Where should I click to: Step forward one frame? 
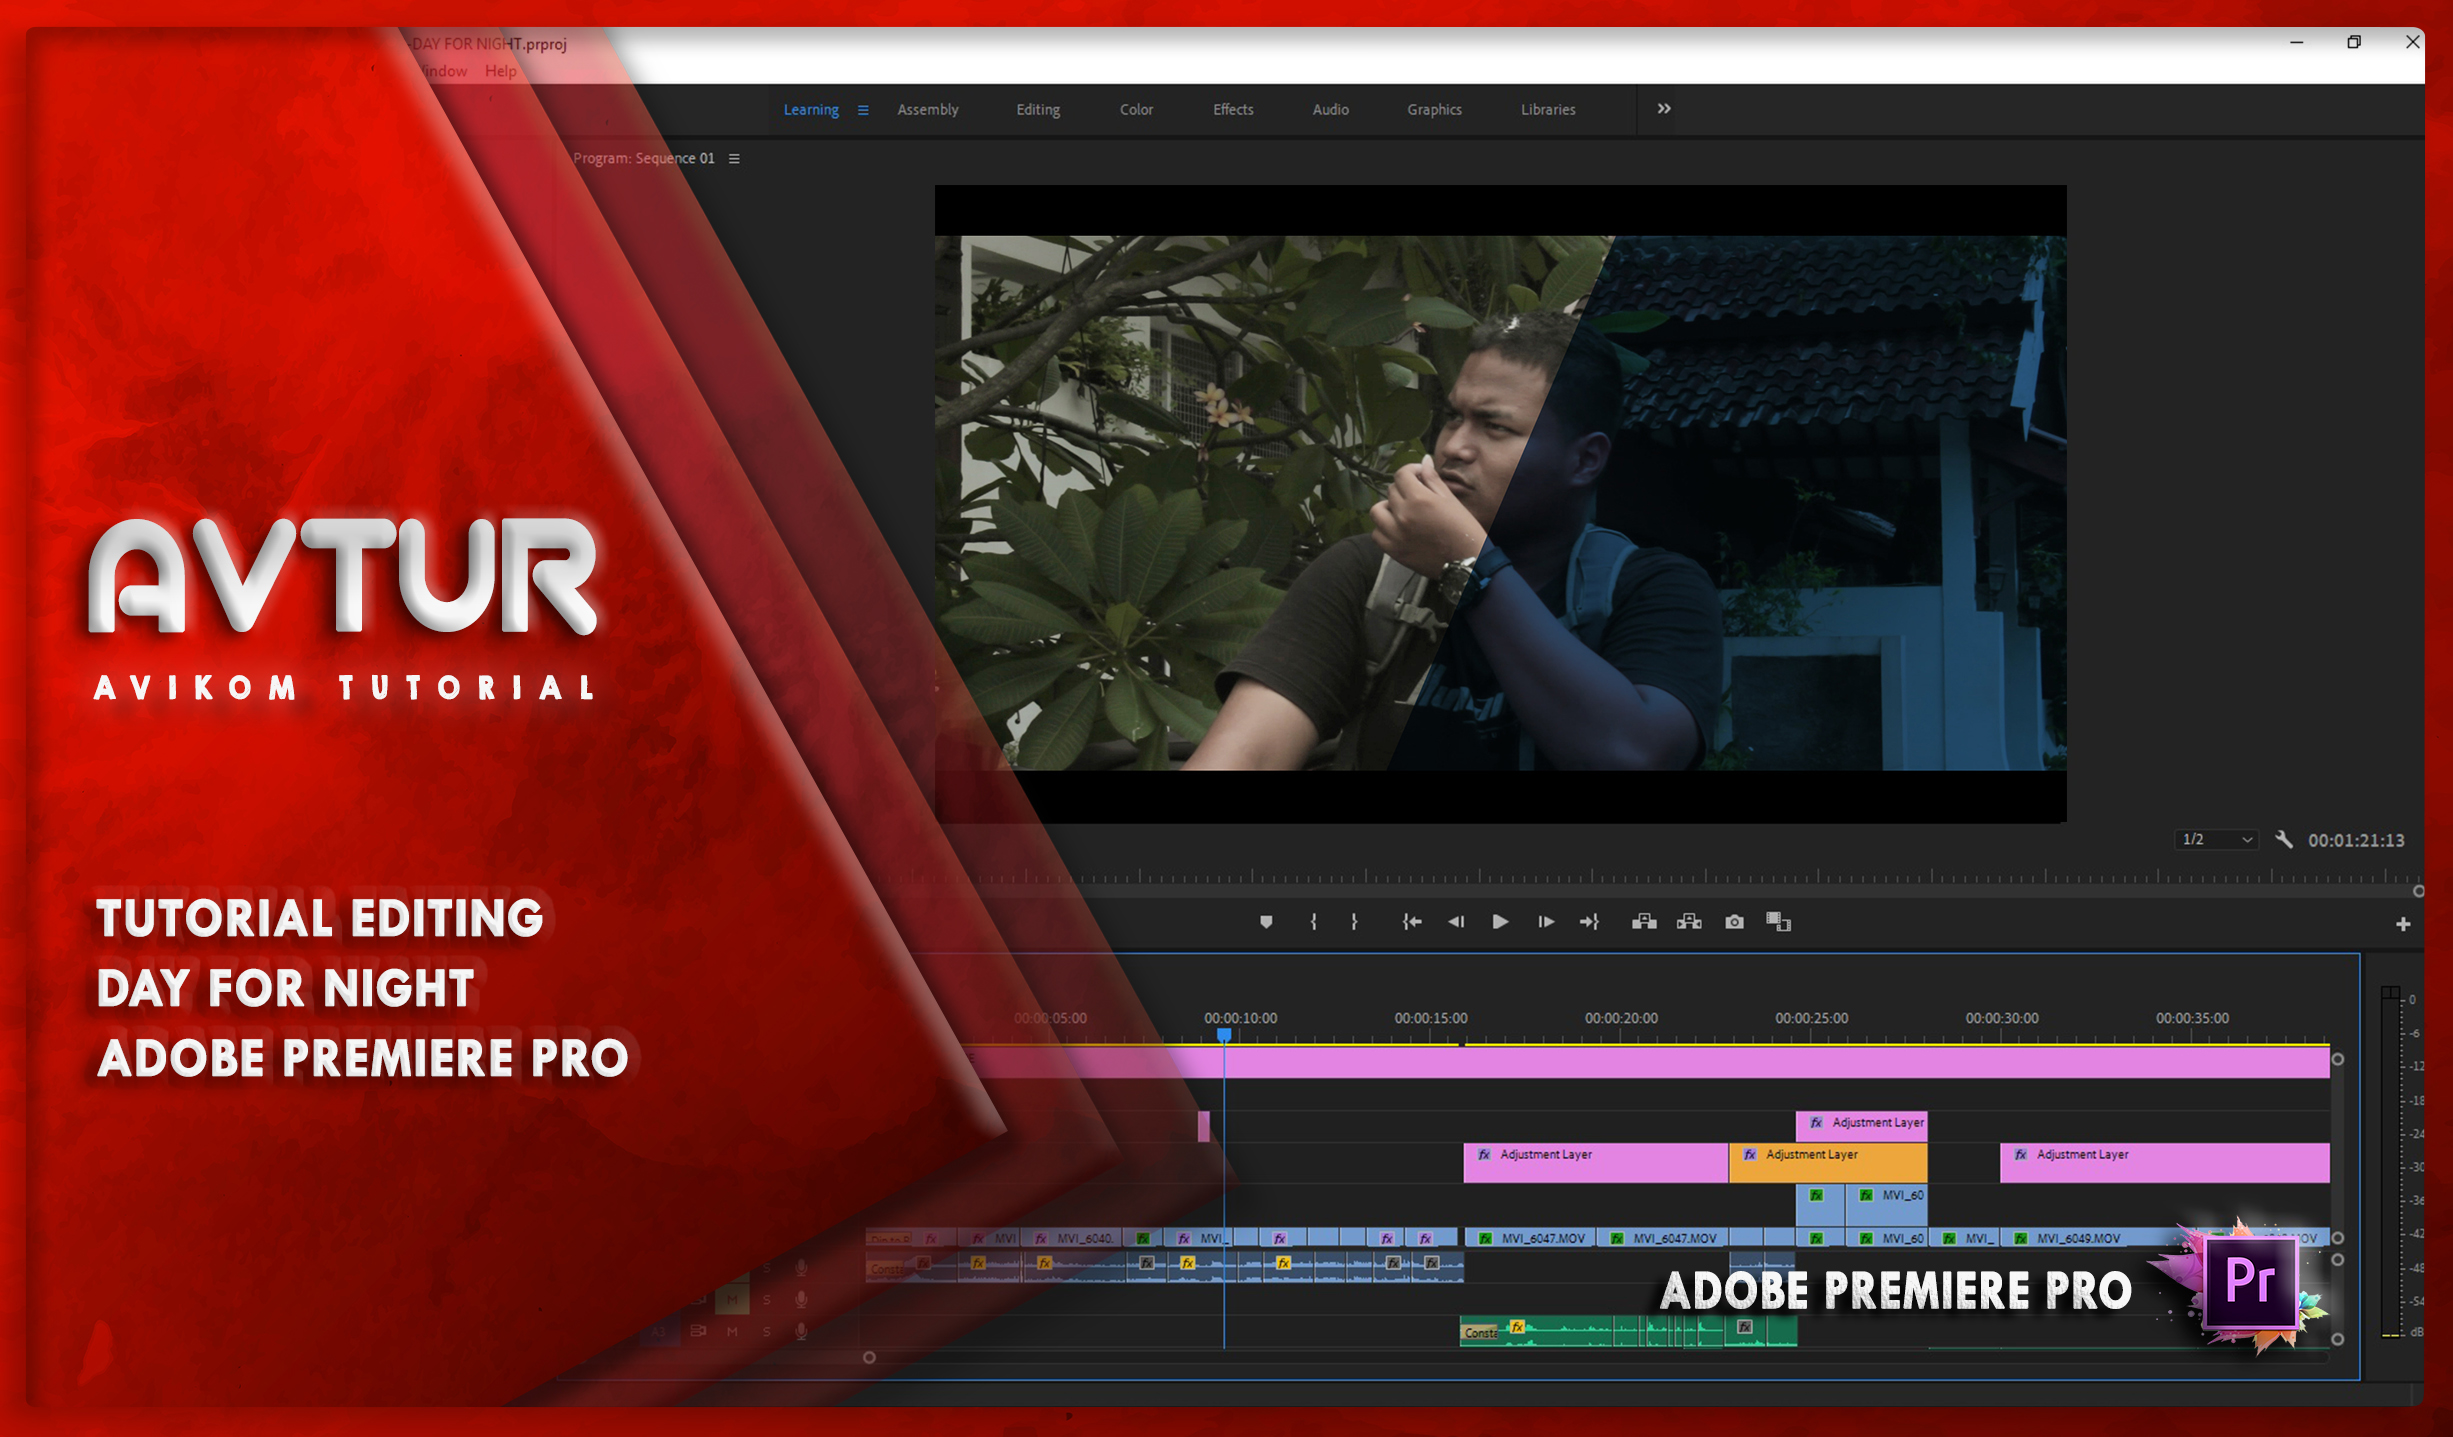[x=1546, y=922]
